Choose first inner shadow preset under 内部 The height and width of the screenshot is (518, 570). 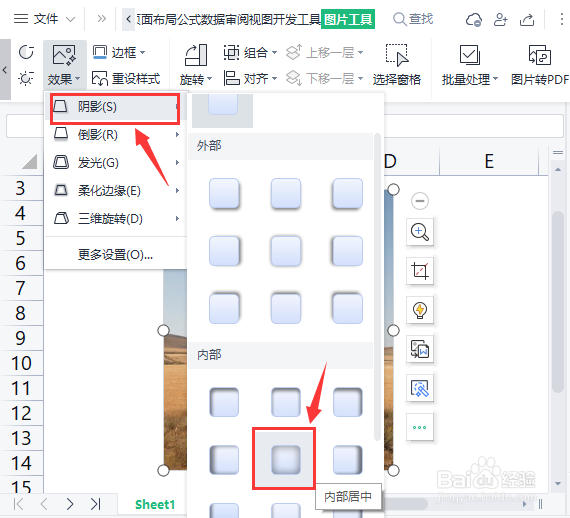point(224,402)
